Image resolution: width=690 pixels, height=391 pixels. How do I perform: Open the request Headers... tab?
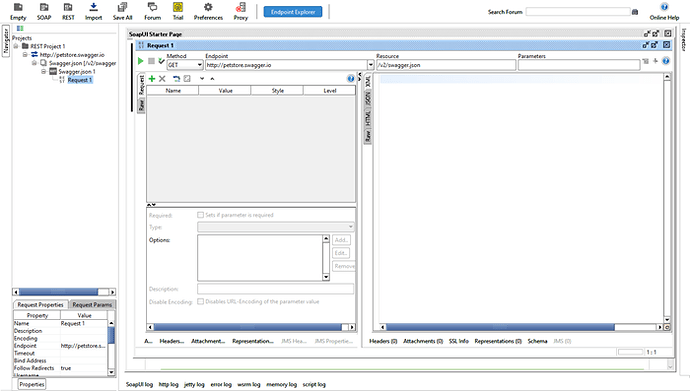[x=172, y=341]
